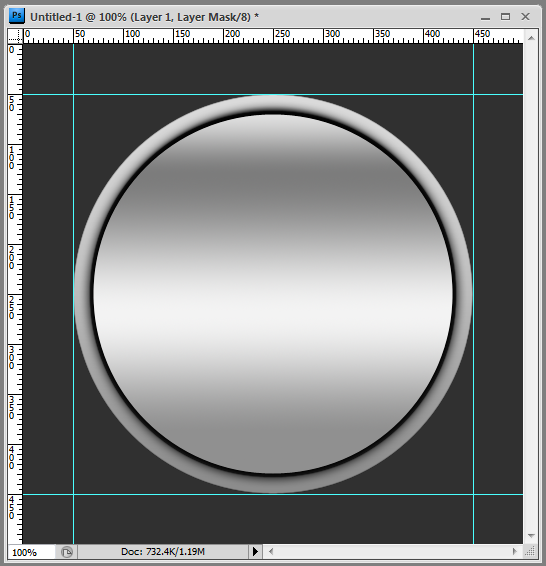The image size is (546, 566).
Task: Click the vertical scrollbar down arrow
Action: point(531,536)
